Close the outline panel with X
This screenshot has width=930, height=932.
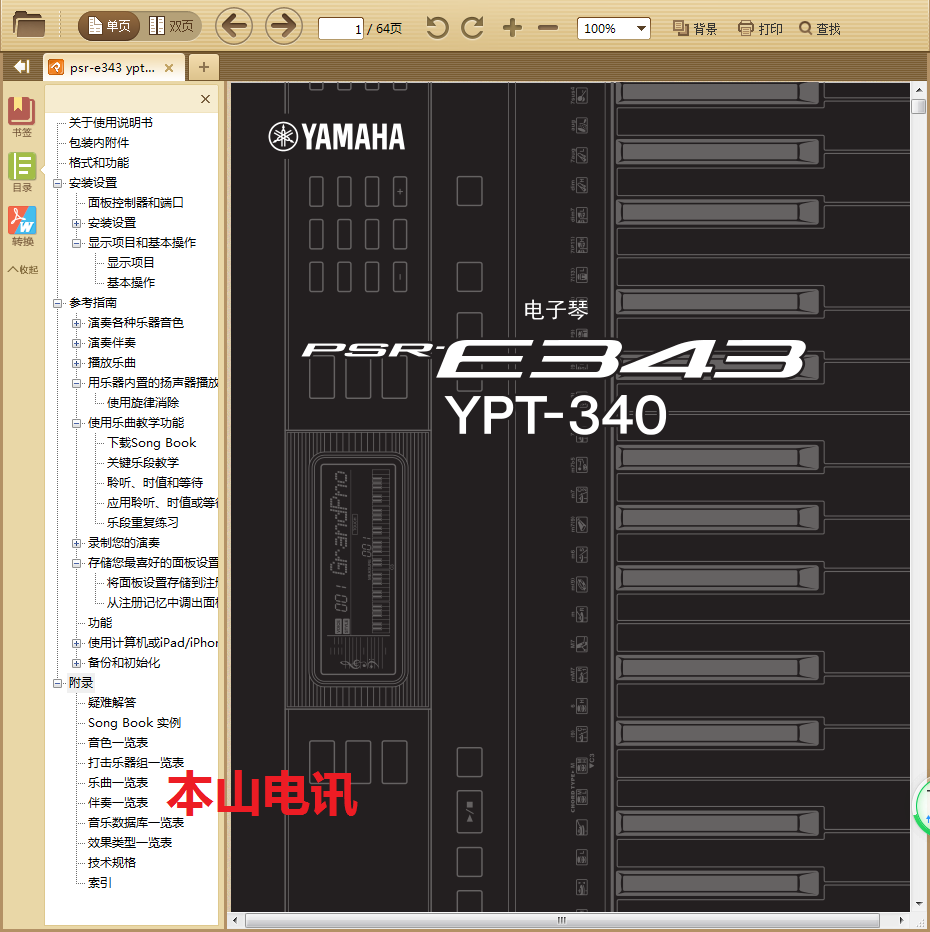[206, 99]
